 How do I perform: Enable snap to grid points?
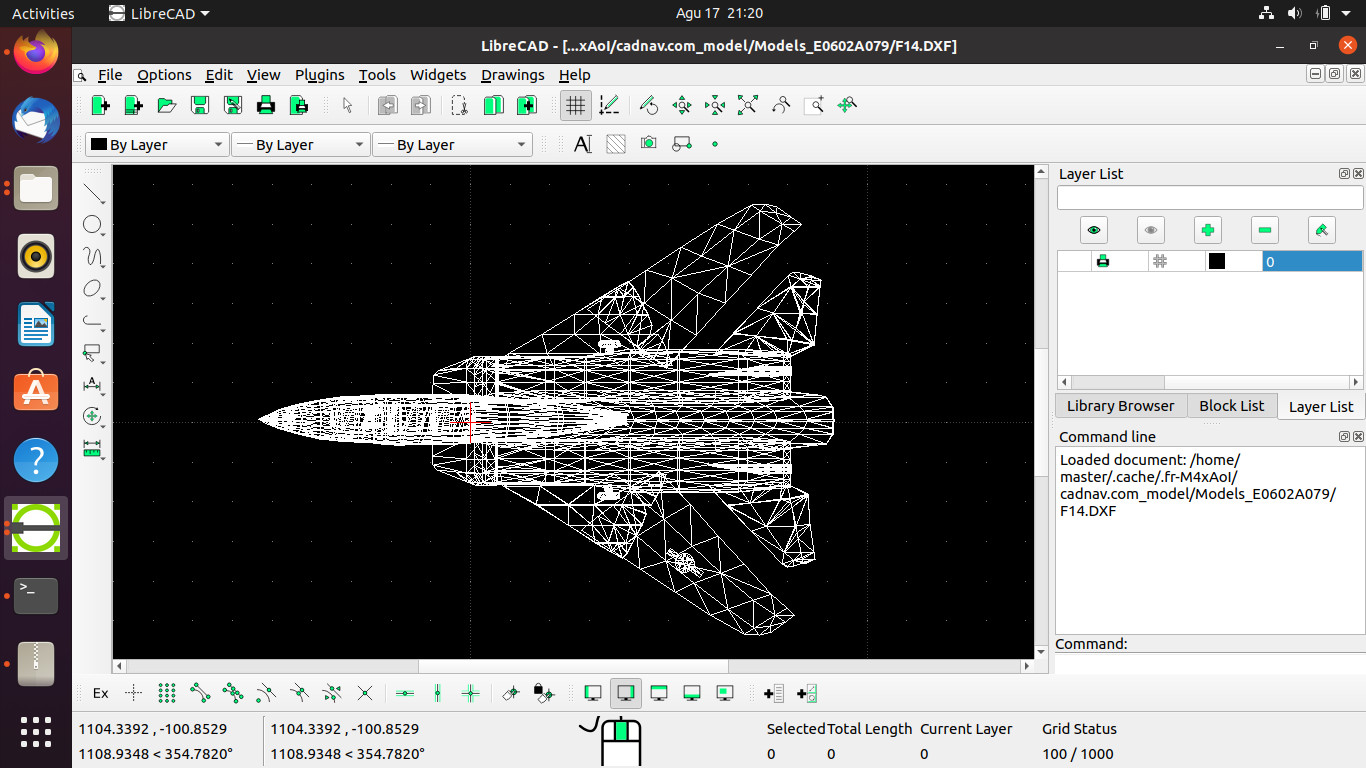(x=167, y=692)
